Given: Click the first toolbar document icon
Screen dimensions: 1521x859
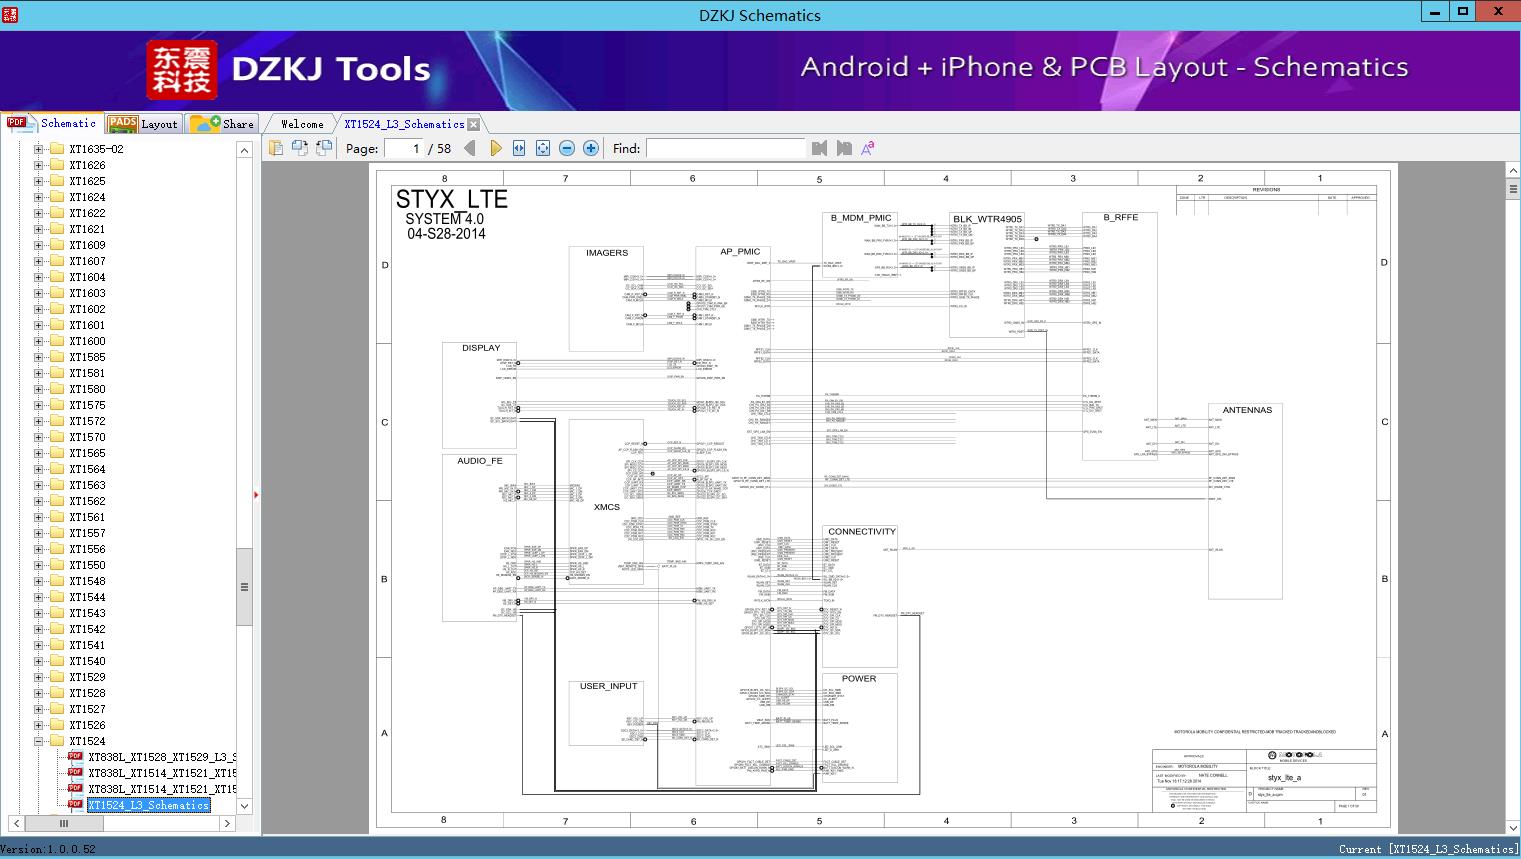Looking at the screenshot, I should tap(276, 148).
